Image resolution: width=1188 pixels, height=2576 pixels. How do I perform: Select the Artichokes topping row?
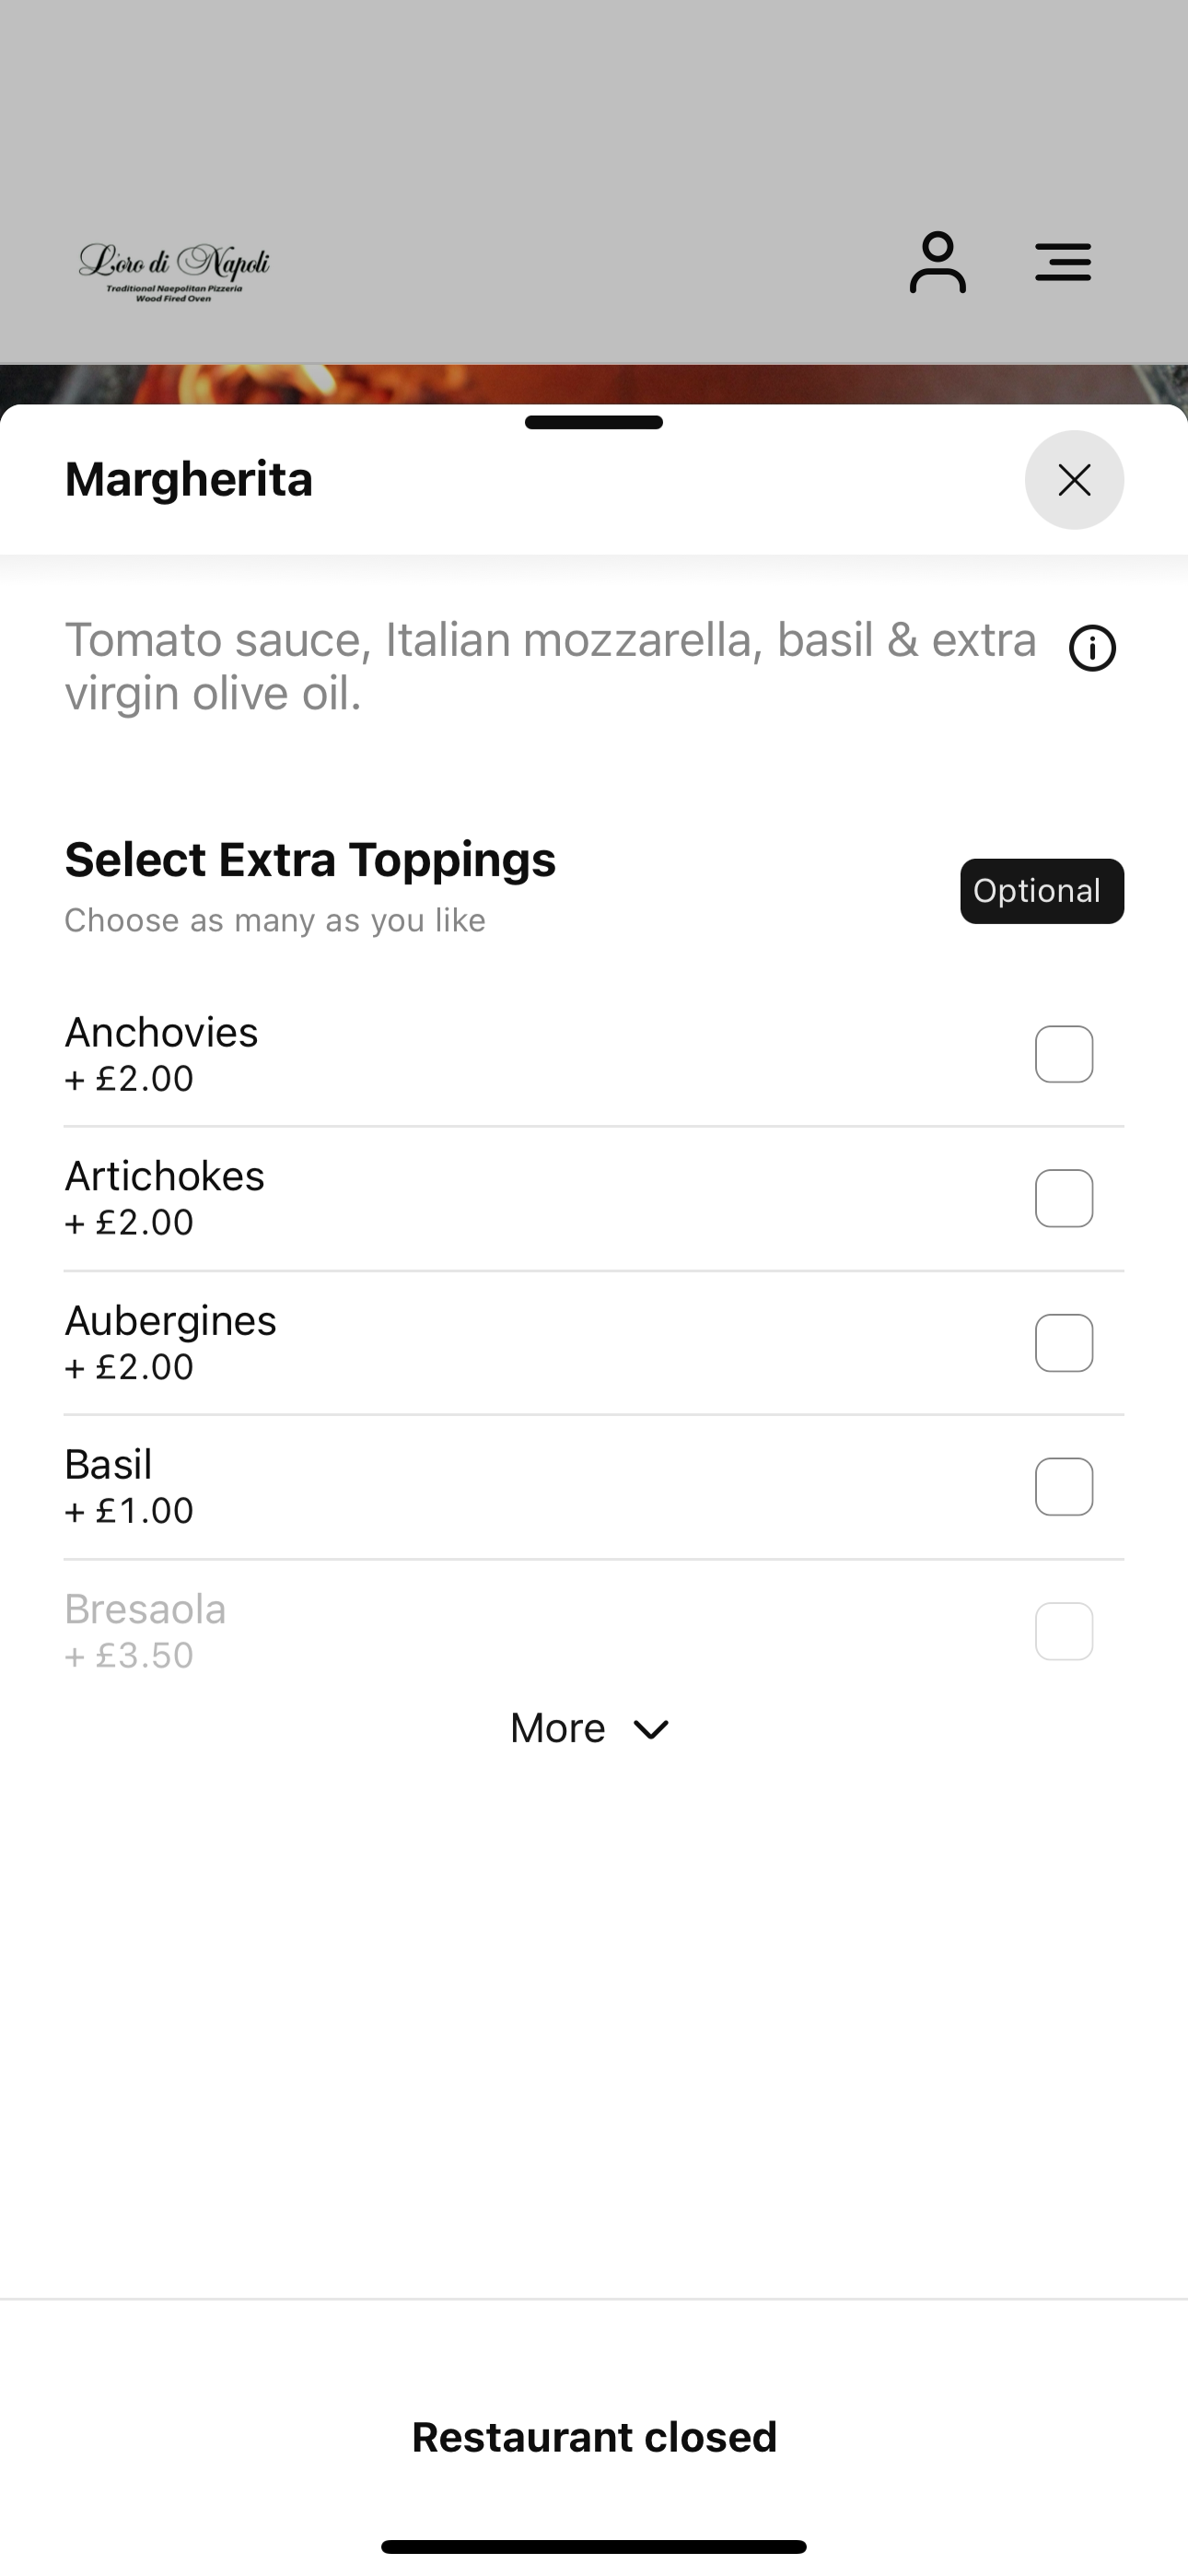[594, 1198]
